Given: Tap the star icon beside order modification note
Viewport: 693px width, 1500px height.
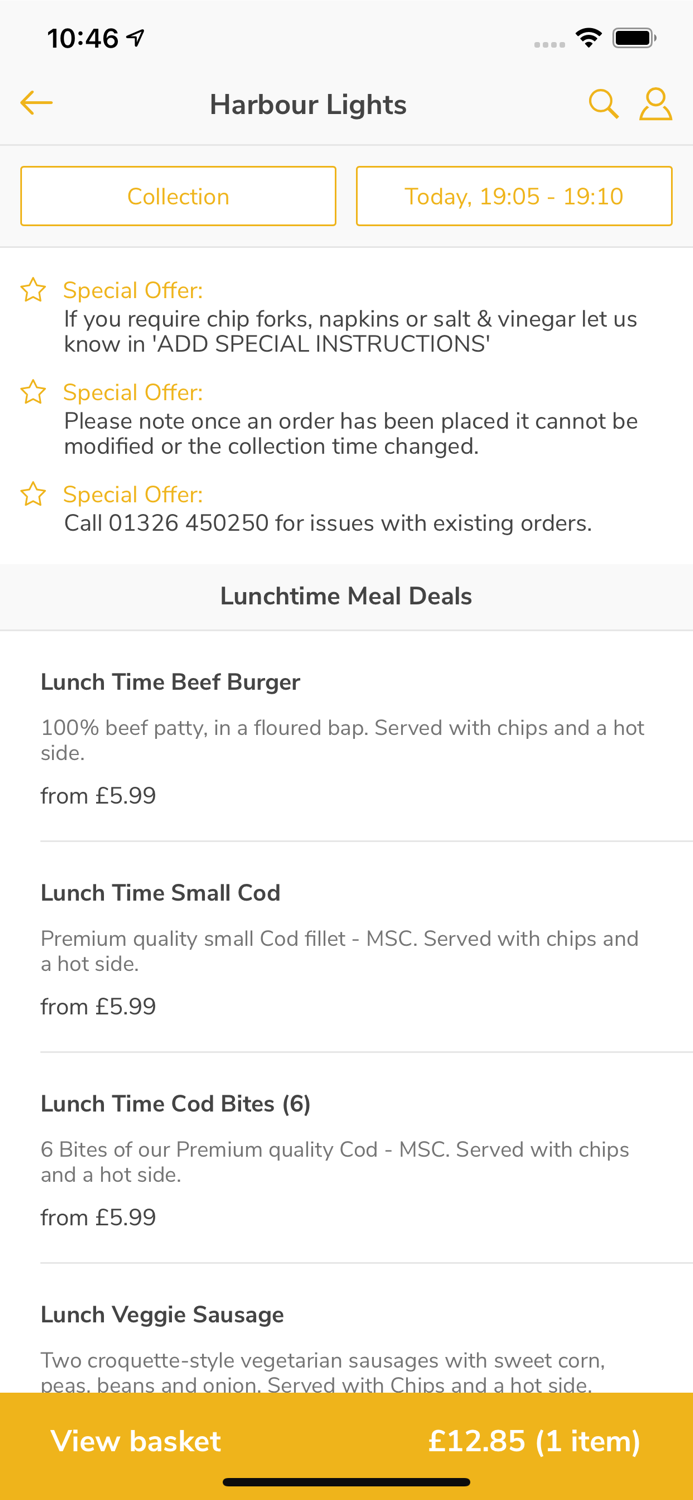Looking at the screenshot, I should coord(33,392).
